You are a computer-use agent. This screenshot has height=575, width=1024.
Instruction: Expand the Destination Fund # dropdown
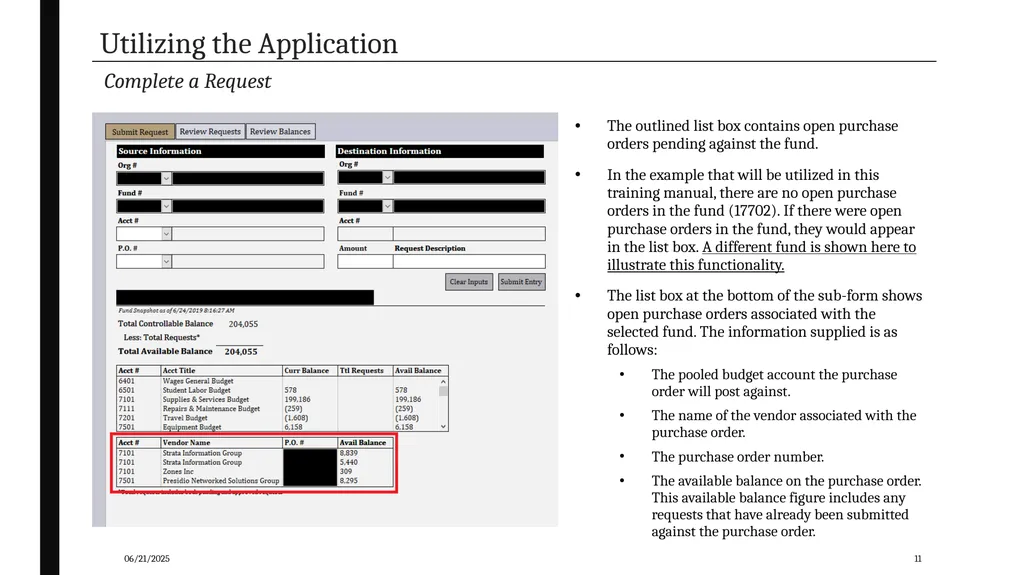click(x=387, y=206)
